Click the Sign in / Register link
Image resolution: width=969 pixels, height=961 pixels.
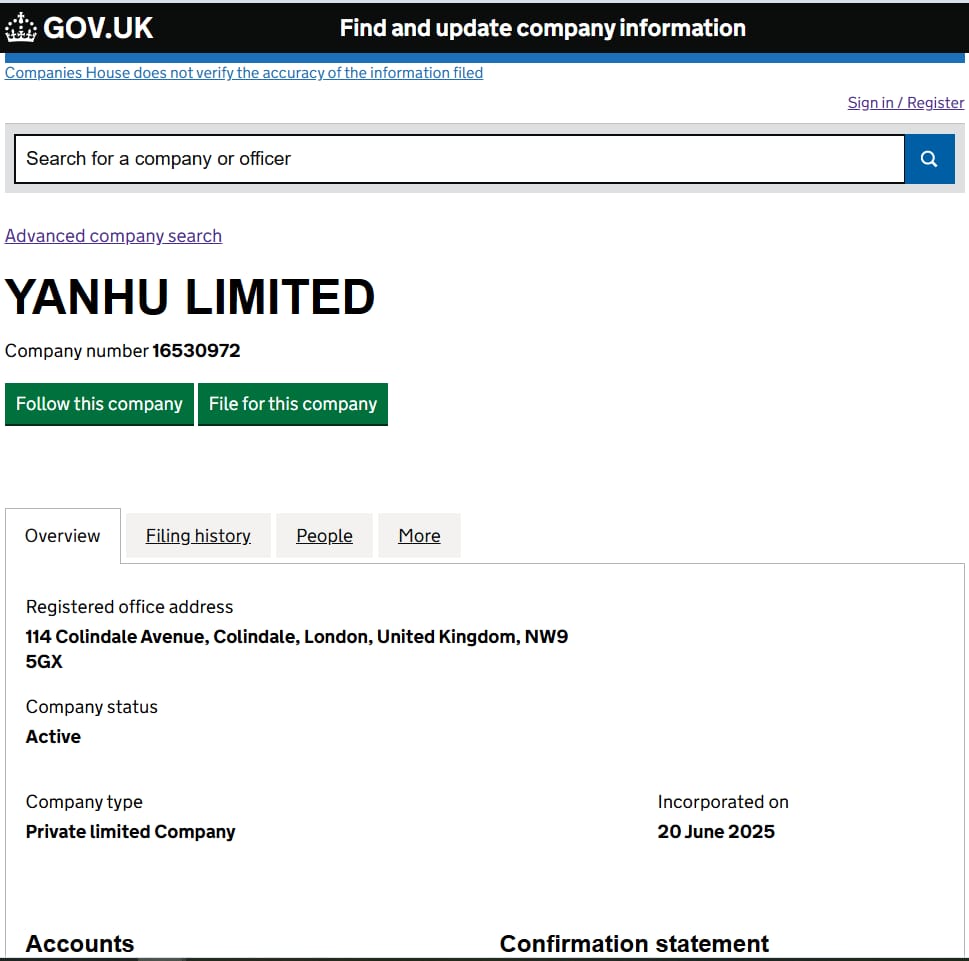click(905, 102)
